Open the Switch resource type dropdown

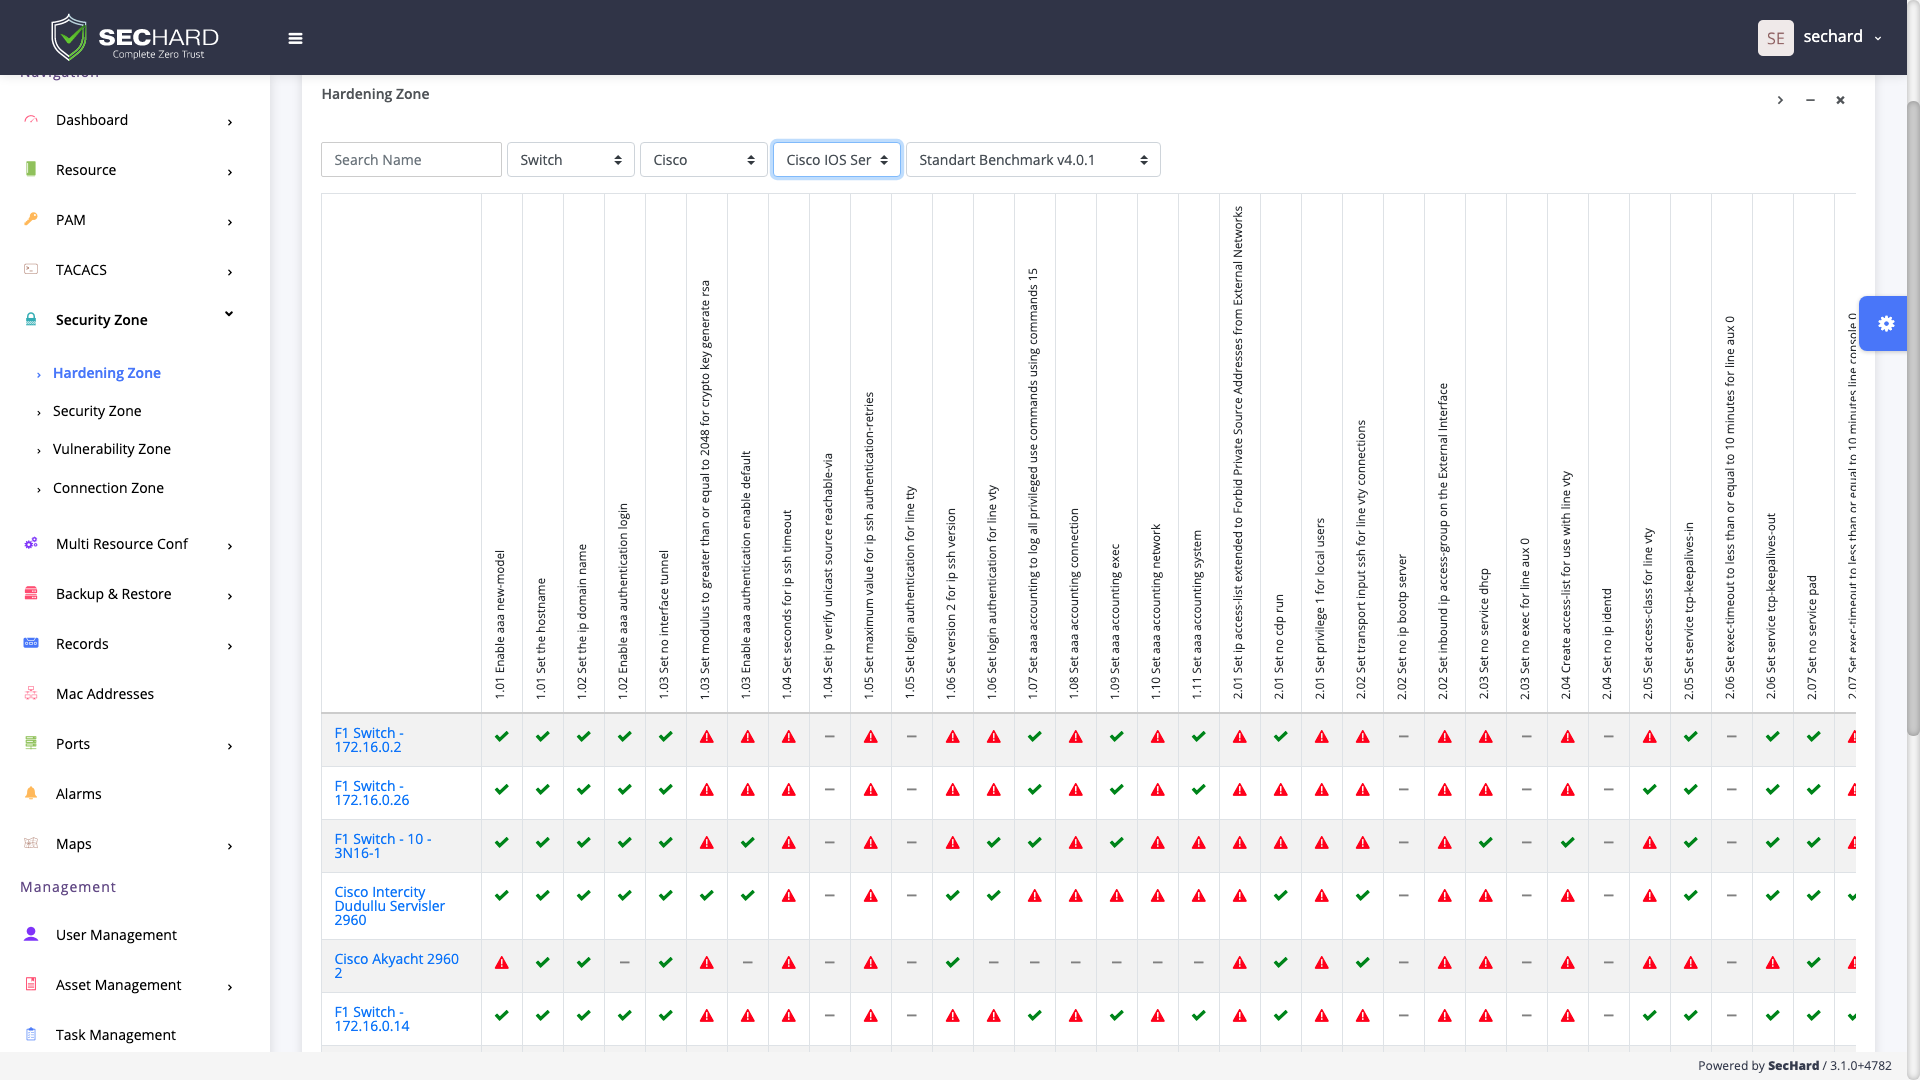(x=571, y=160)
